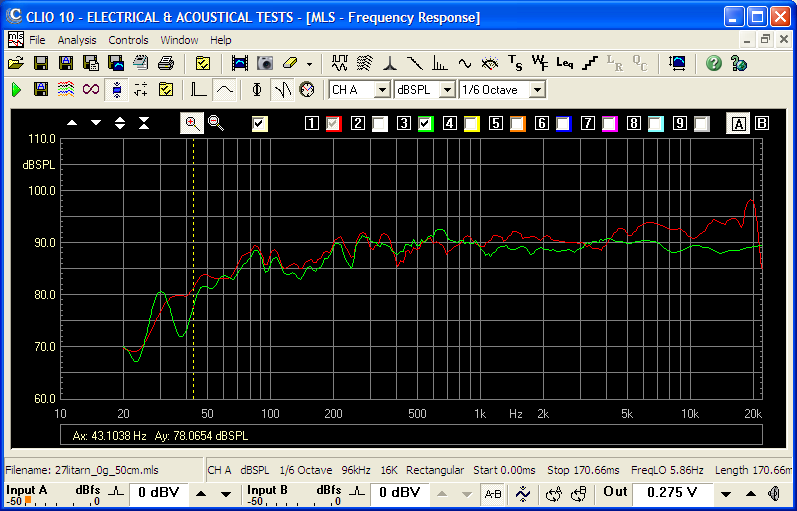
Task: Open the Ts parameters tool
Action: click(x=515, y=64)
